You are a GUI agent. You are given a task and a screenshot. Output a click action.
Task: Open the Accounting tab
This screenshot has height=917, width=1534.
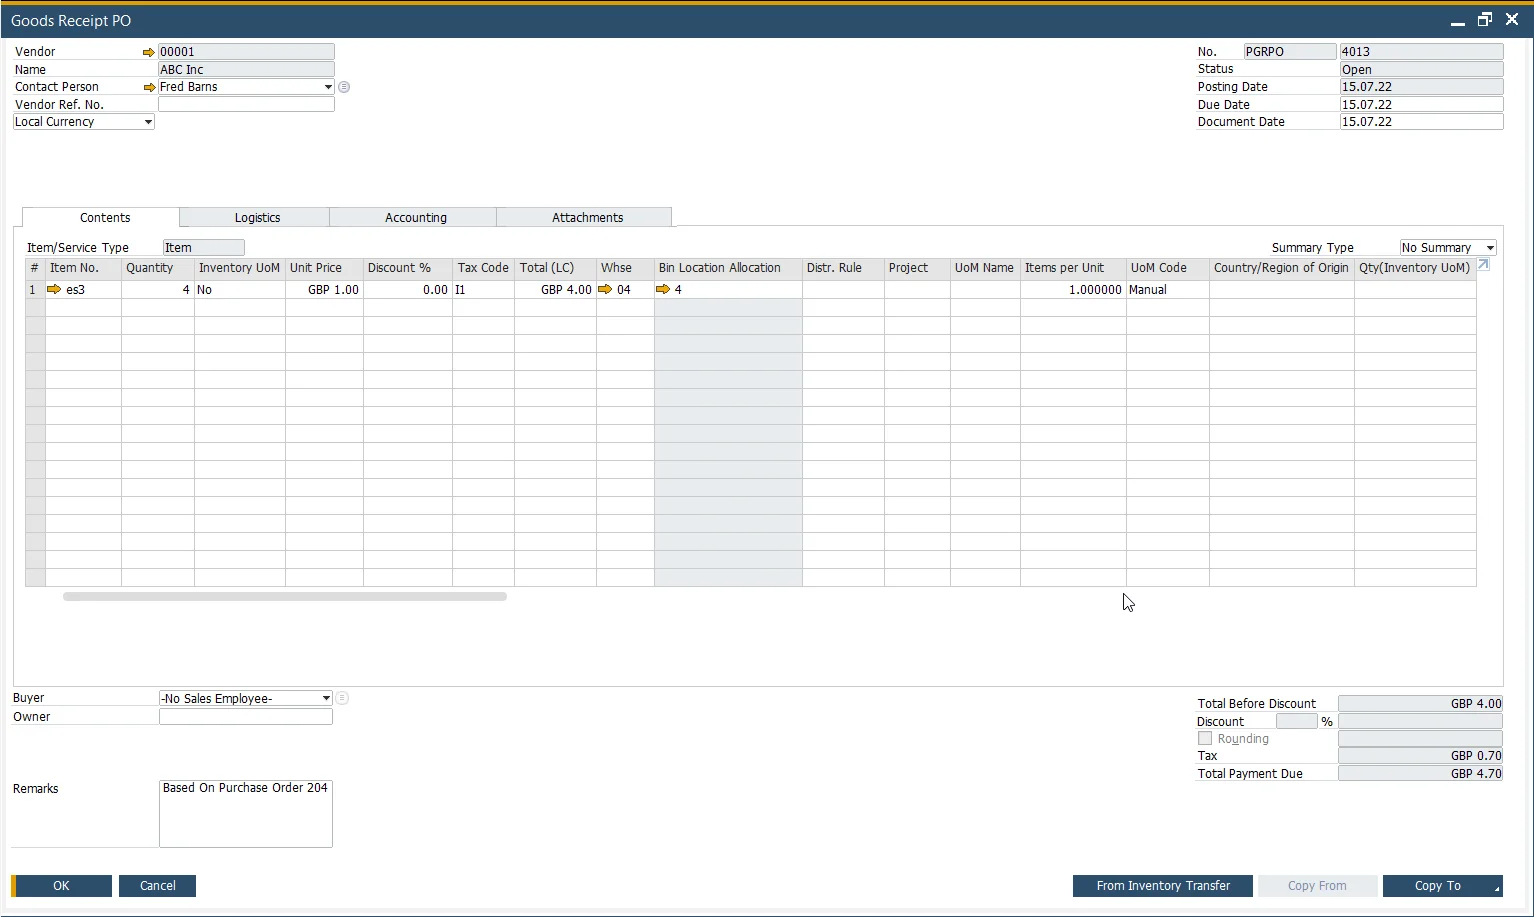point(415,217)
